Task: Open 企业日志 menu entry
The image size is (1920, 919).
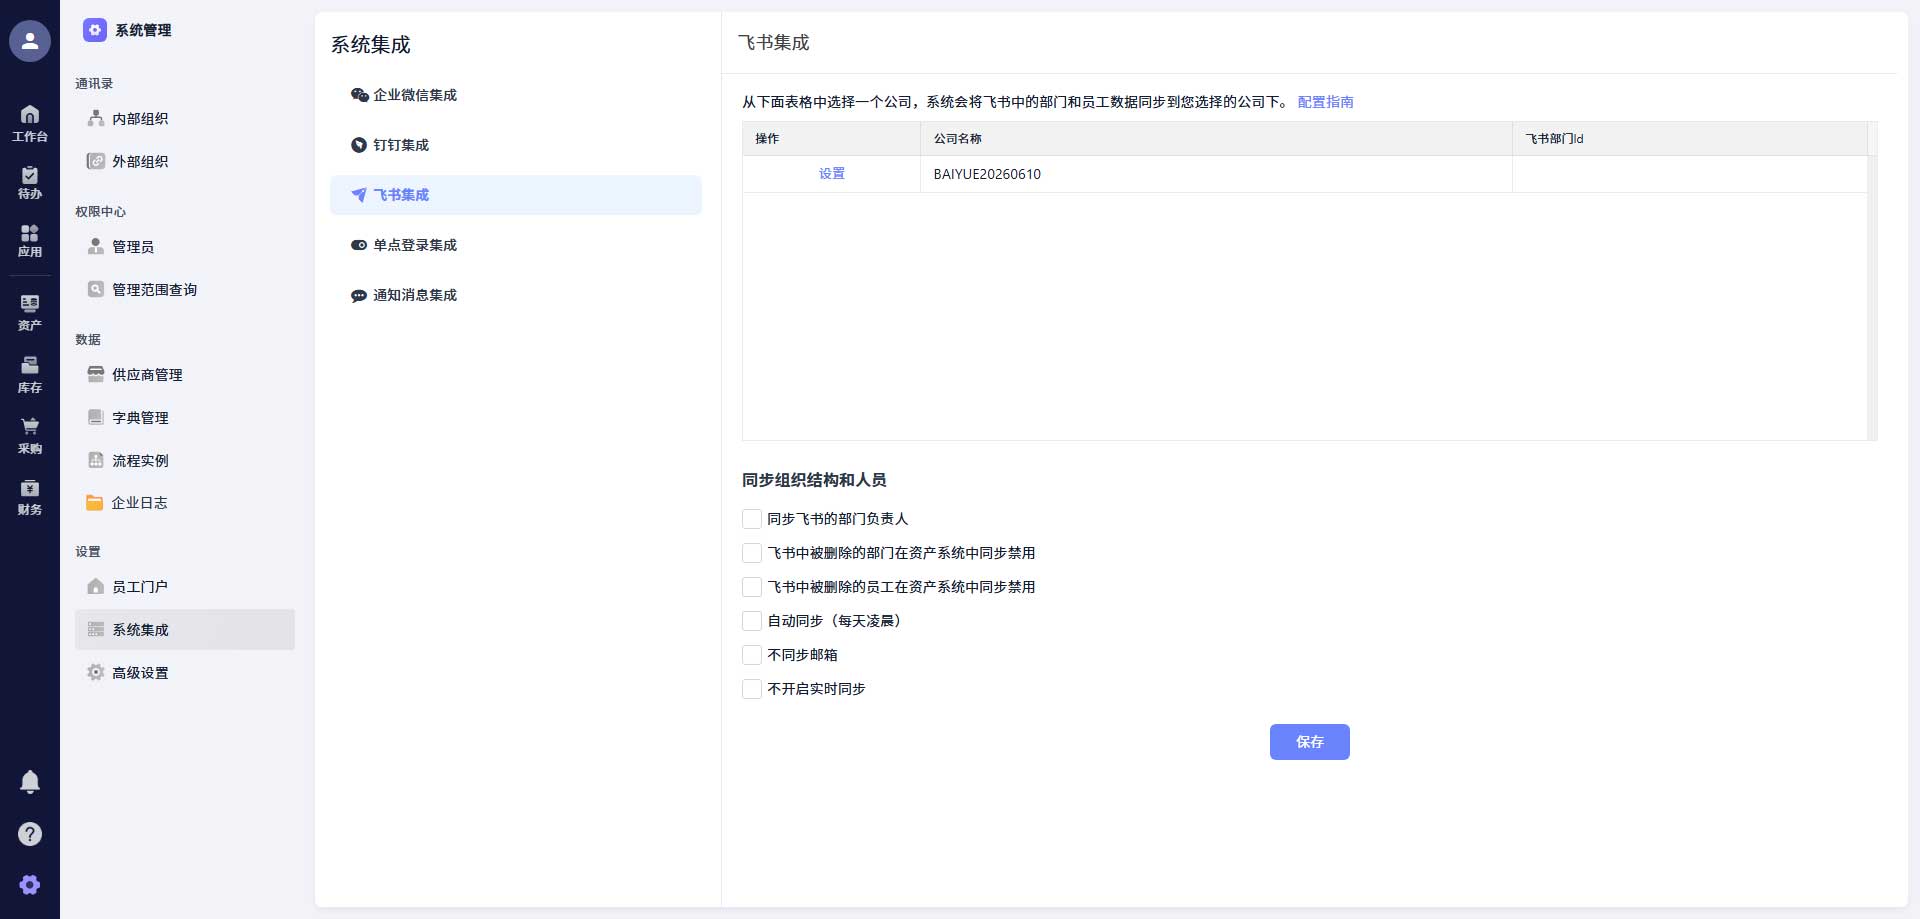Action: click(185, 503)
